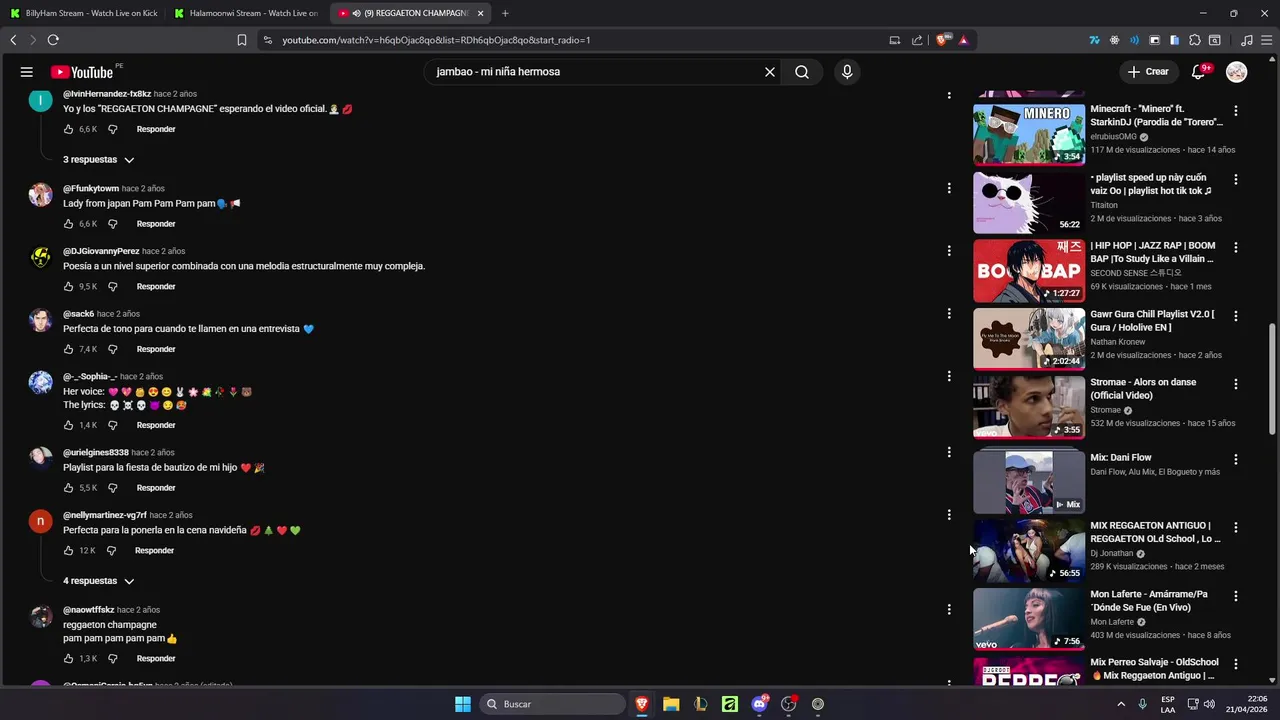The image size is (1280, 720).
Task: Reply to @Ffunkytowm with Responder
Action: 156,224
